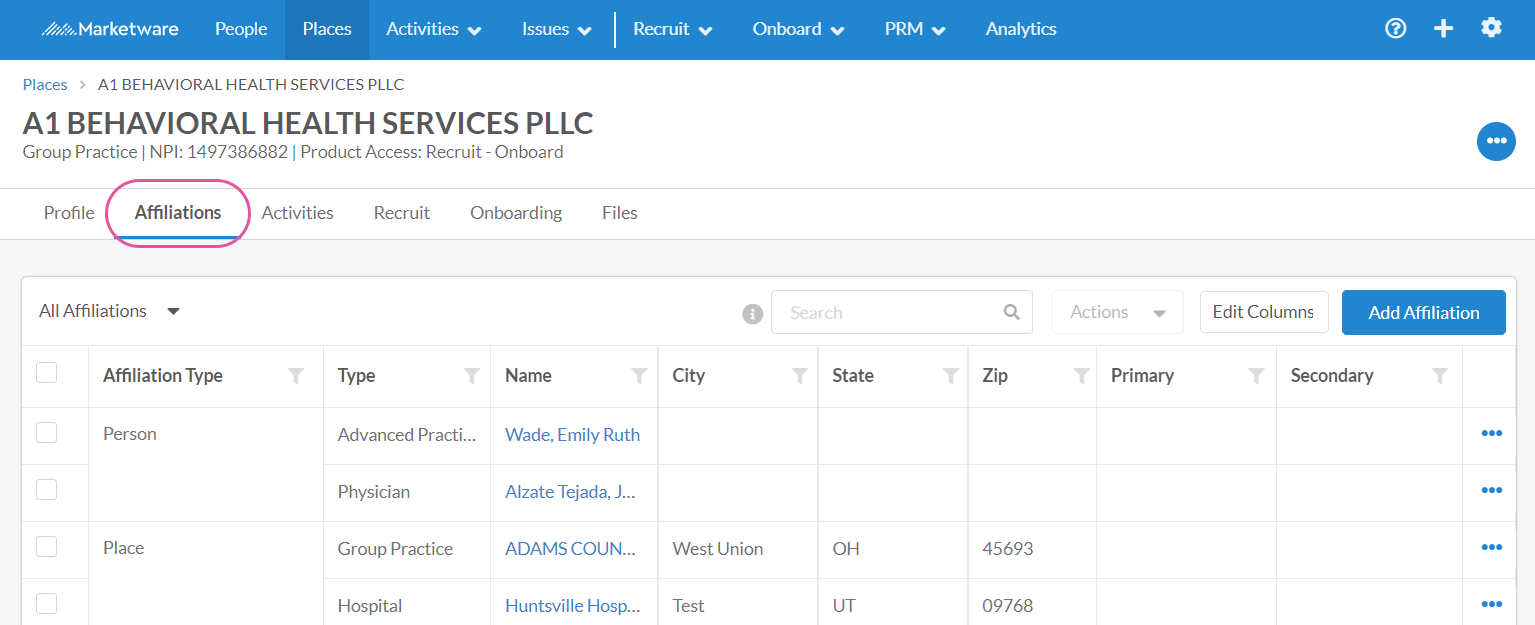
Task: Switch to the Activities tab below title
Action: 297,213
